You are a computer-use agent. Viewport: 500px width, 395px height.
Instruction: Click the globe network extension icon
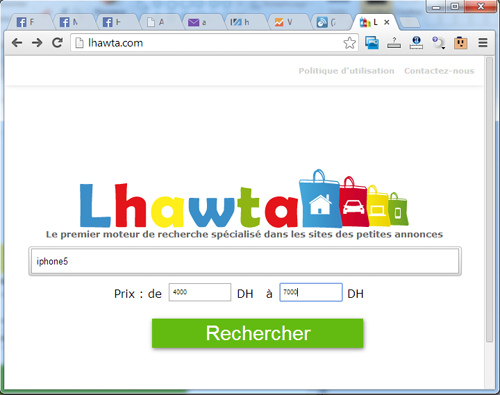click(416, 43)
